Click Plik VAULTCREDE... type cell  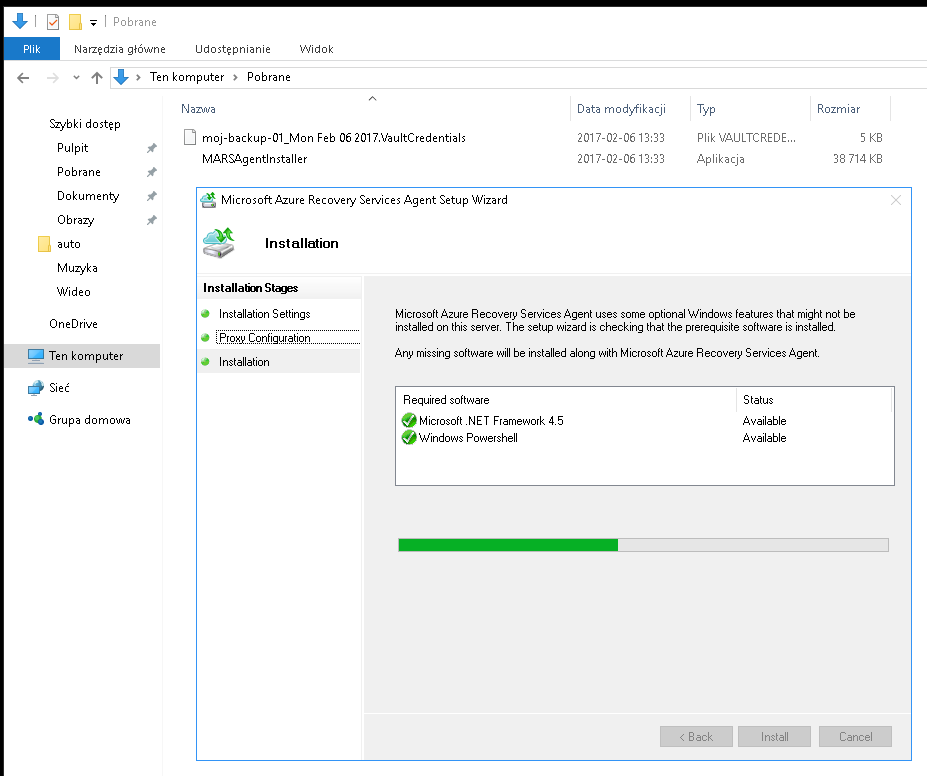click(746, 138)
